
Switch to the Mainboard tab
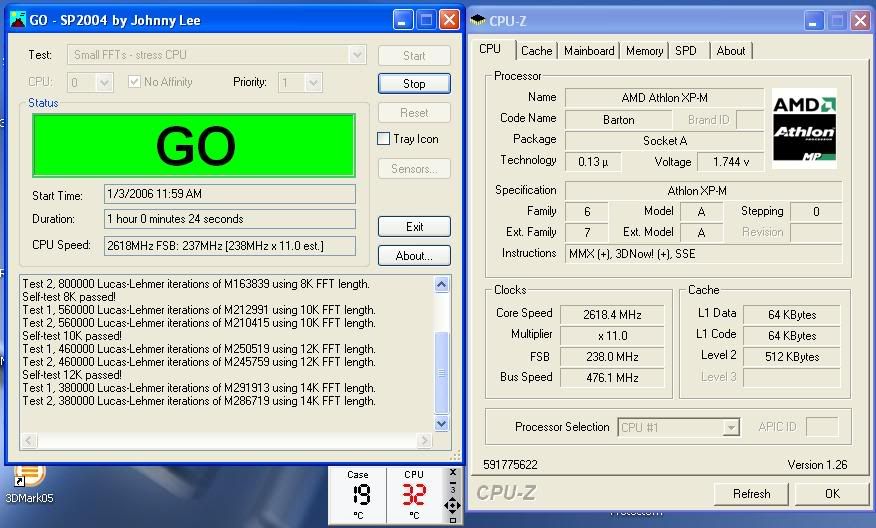tap(589, 51)
